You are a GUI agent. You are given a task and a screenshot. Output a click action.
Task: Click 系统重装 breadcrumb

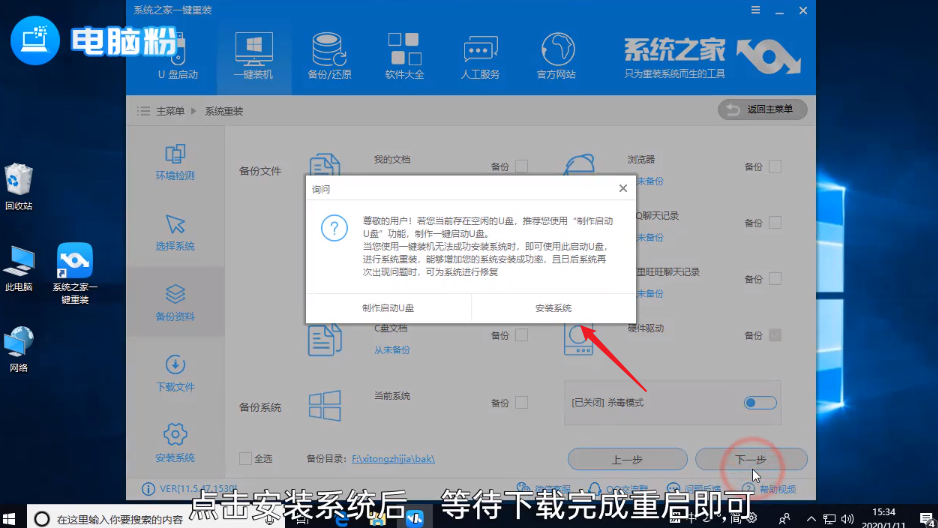pyautogui.click(x=224, y=111)
